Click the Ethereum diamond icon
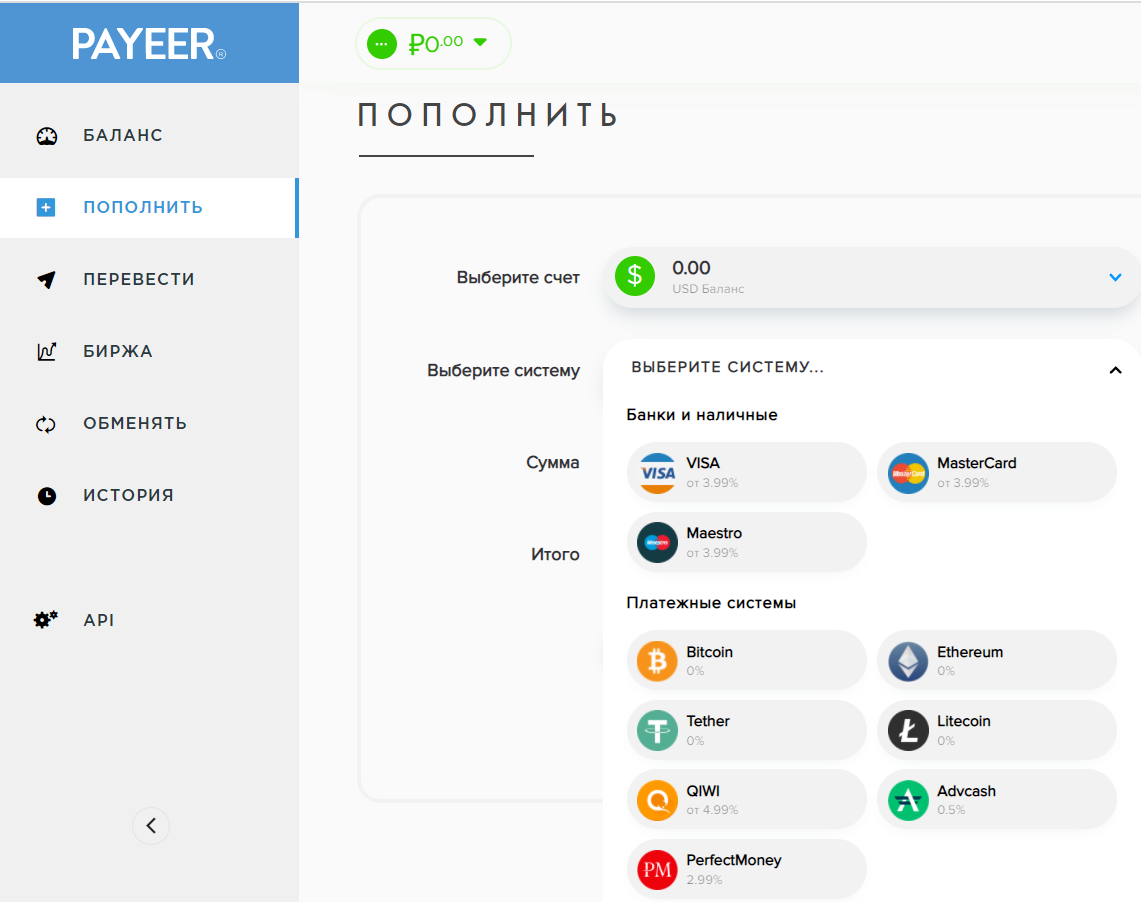Screen dimensions: 1141x902 coord(908,661)
